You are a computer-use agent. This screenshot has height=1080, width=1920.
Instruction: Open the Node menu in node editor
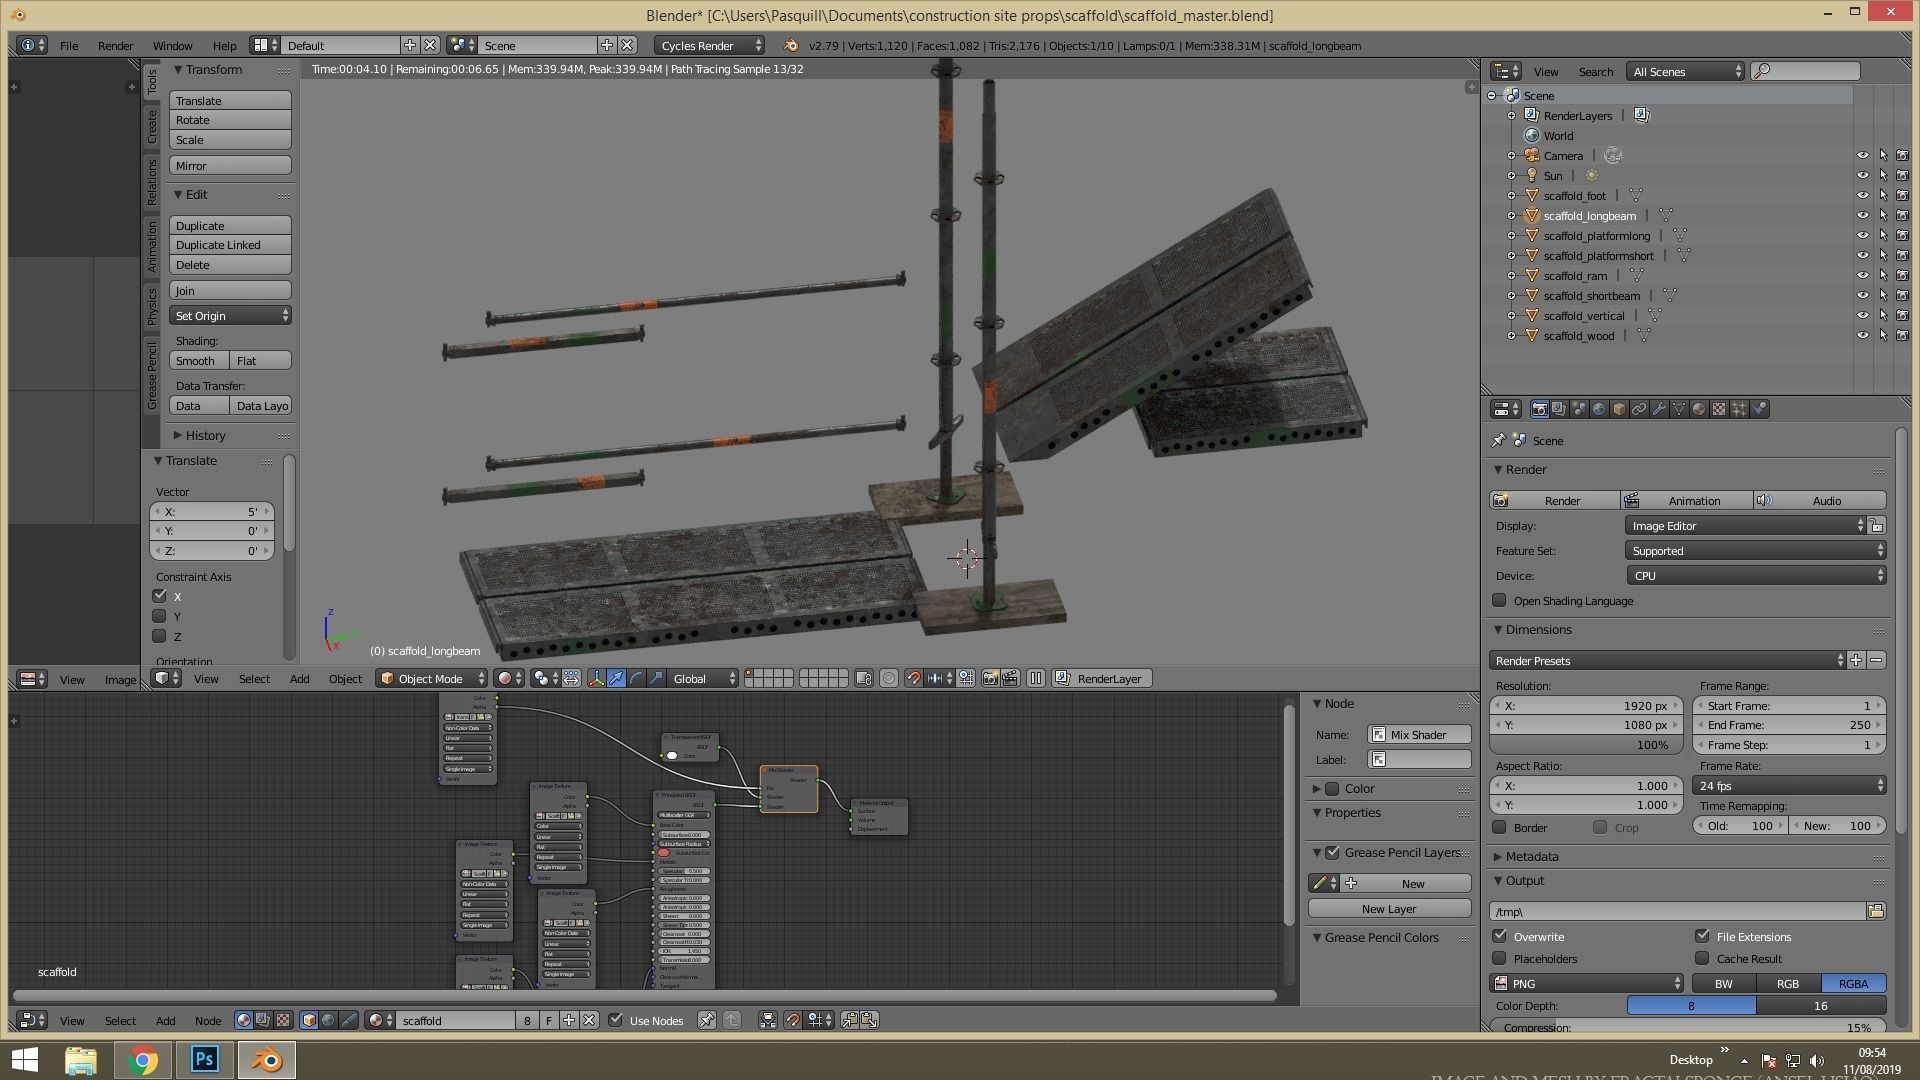coord(208,1020)
